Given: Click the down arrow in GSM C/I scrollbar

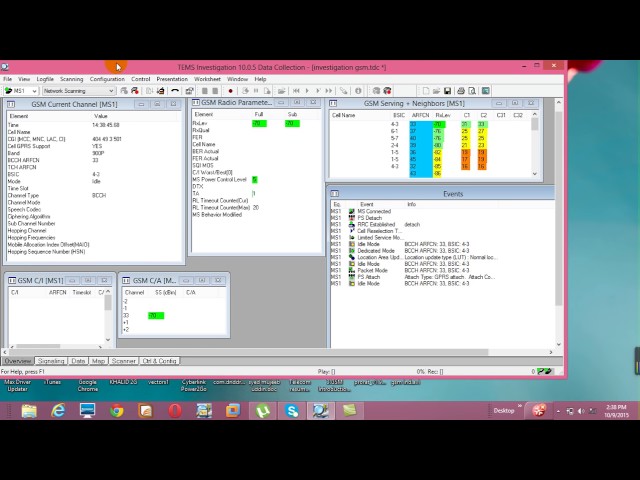Looking at the screenshot, I should [108, 340].
